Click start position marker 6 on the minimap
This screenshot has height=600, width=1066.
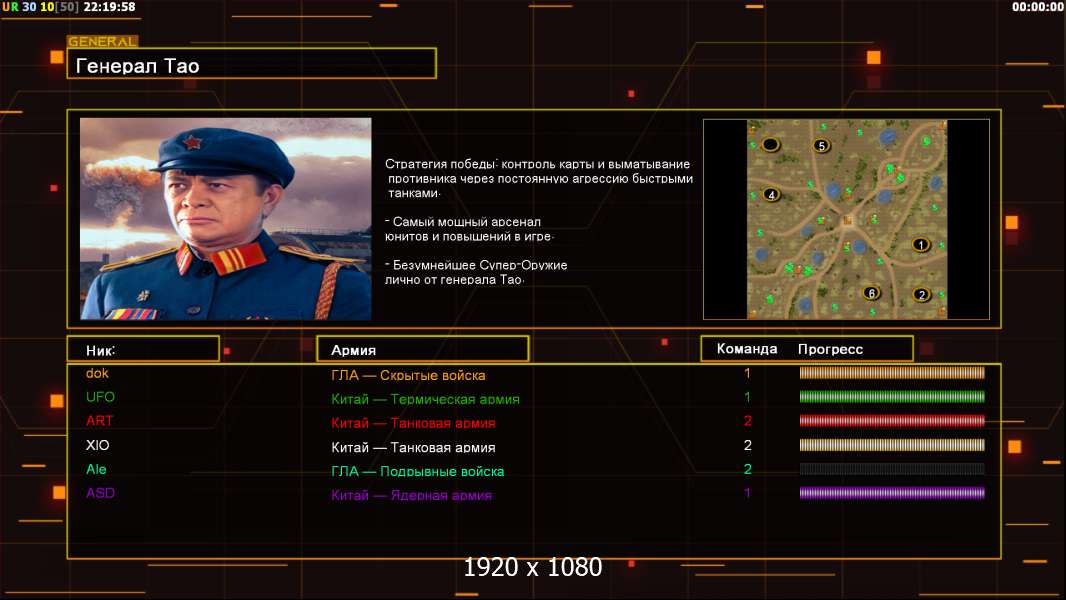872,293
